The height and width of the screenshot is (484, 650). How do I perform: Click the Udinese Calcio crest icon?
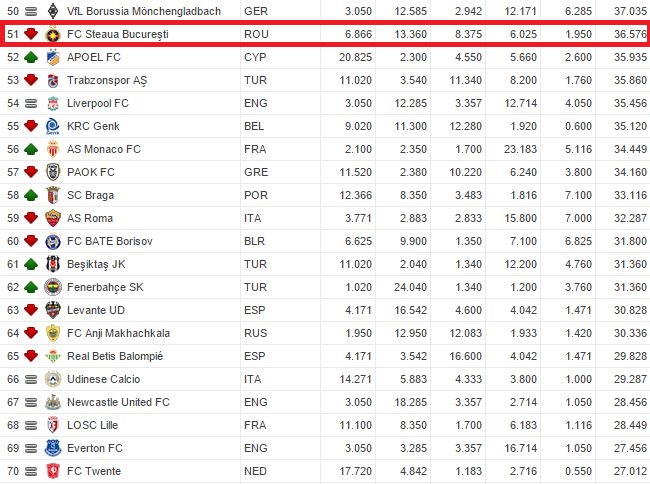click(x=53, y=379)
